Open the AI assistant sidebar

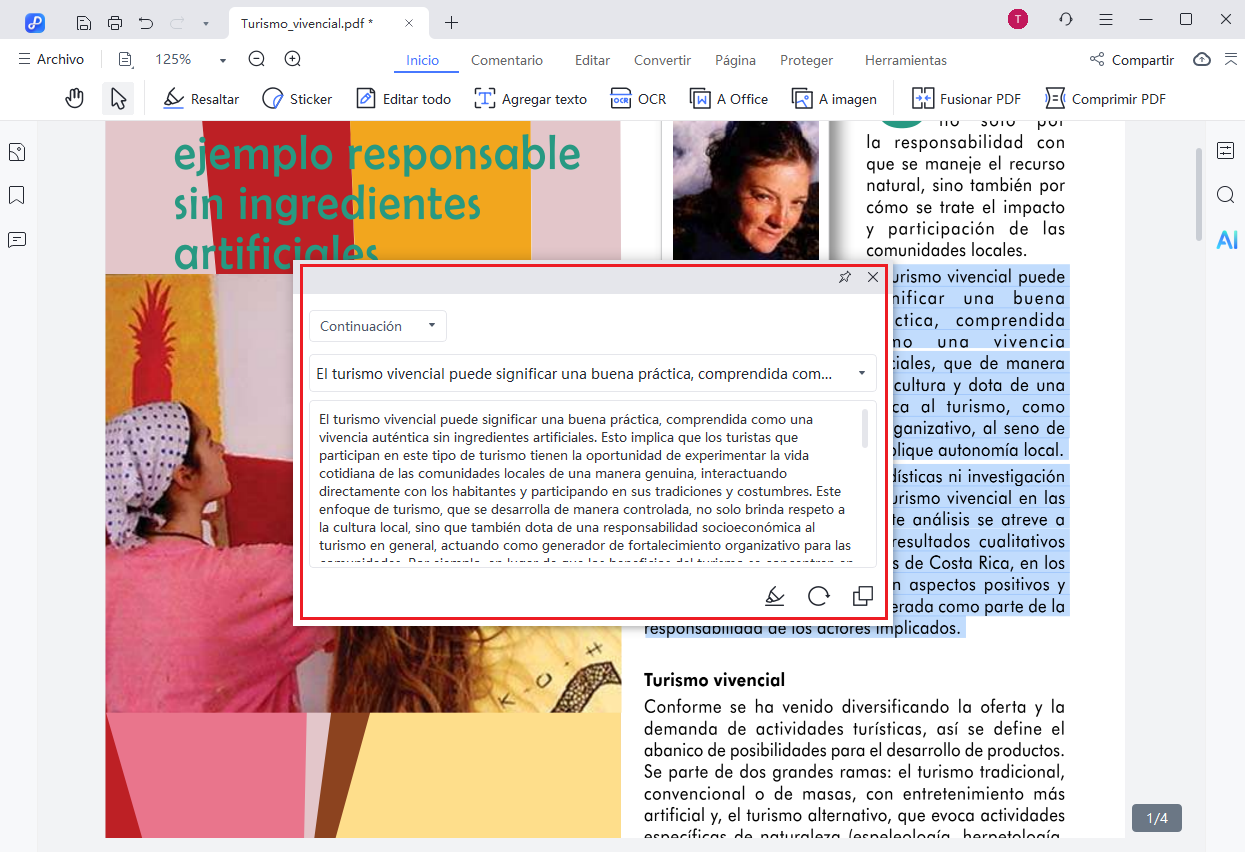pyautogui.click(x=1226, y=240)
